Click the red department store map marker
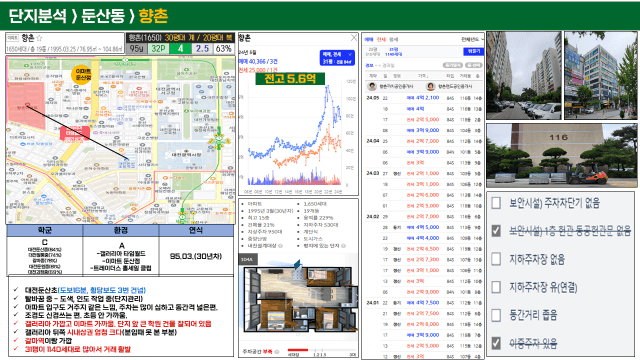 [75, 133]
